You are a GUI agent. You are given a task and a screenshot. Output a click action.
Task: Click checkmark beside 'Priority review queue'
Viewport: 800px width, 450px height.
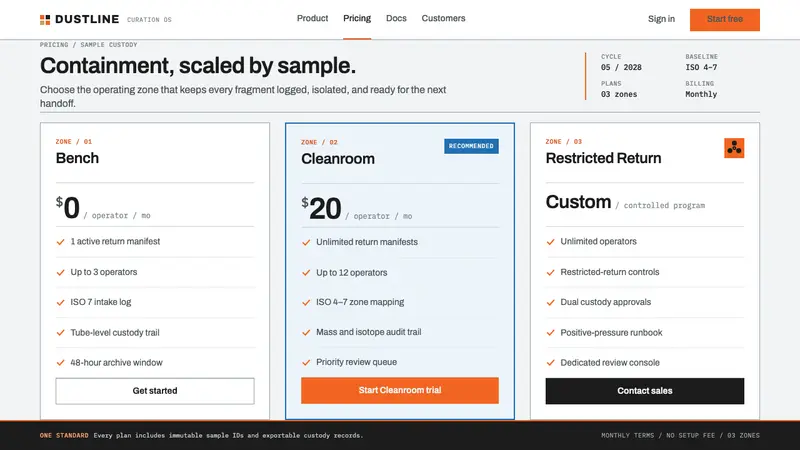[306, 363]
